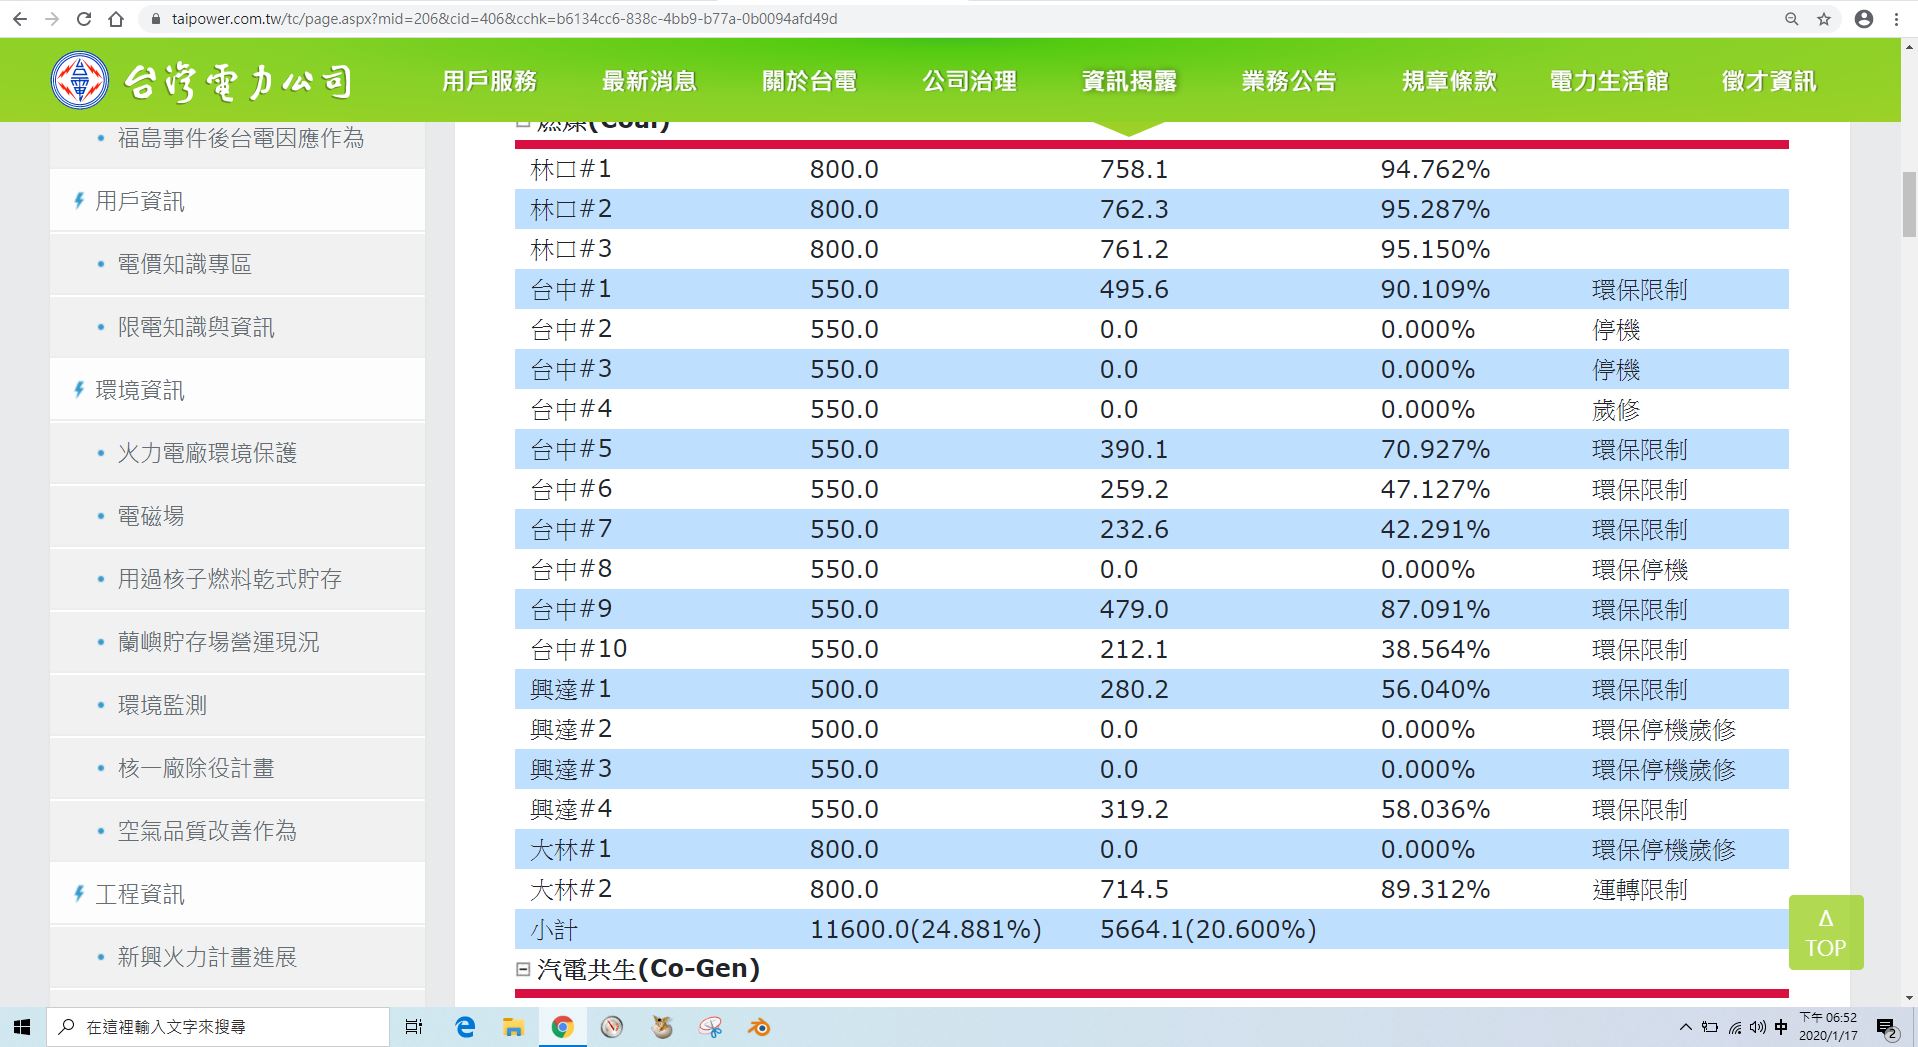Open Chrome profile account icon
This screenshot has width=1918, height=1047.
1864,19
